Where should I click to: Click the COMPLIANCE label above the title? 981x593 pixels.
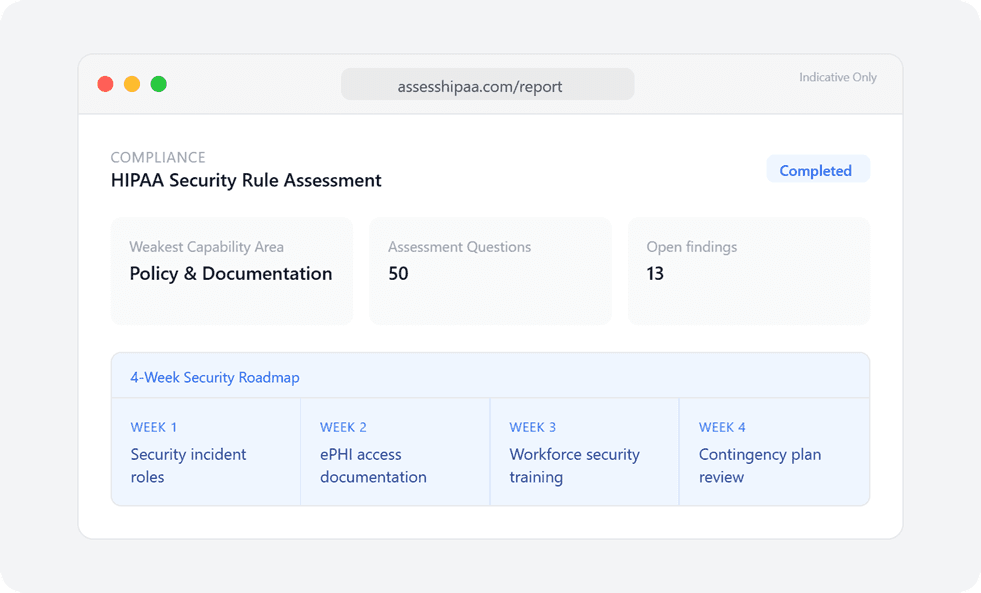coord(158,157)
